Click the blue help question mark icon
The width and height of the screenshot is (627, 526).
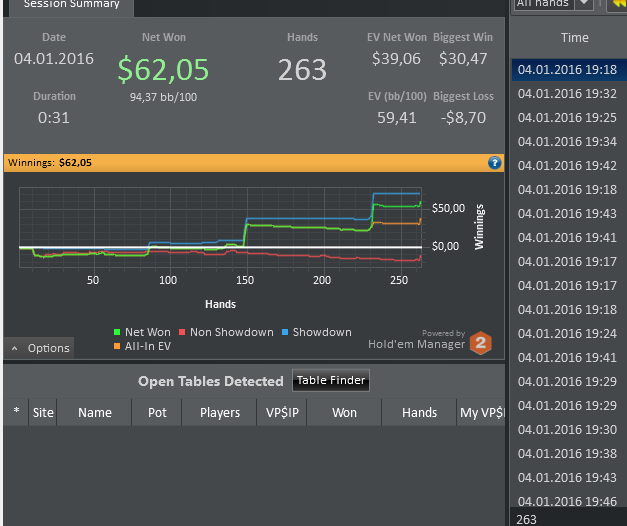tap(494, 162)
